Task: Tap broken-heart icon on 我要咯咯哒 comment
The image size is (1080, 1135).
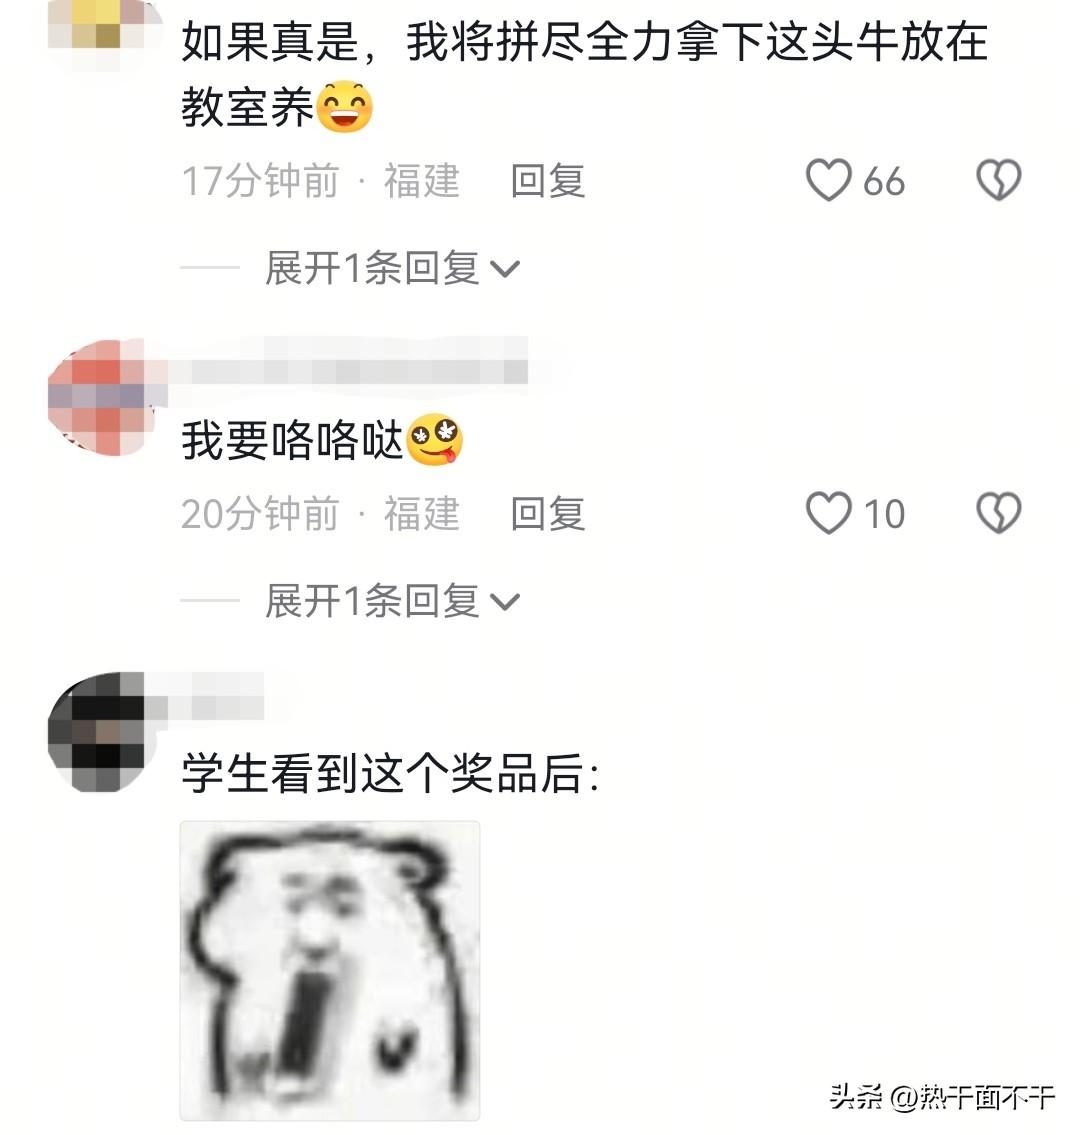Action: pos(999,512)
